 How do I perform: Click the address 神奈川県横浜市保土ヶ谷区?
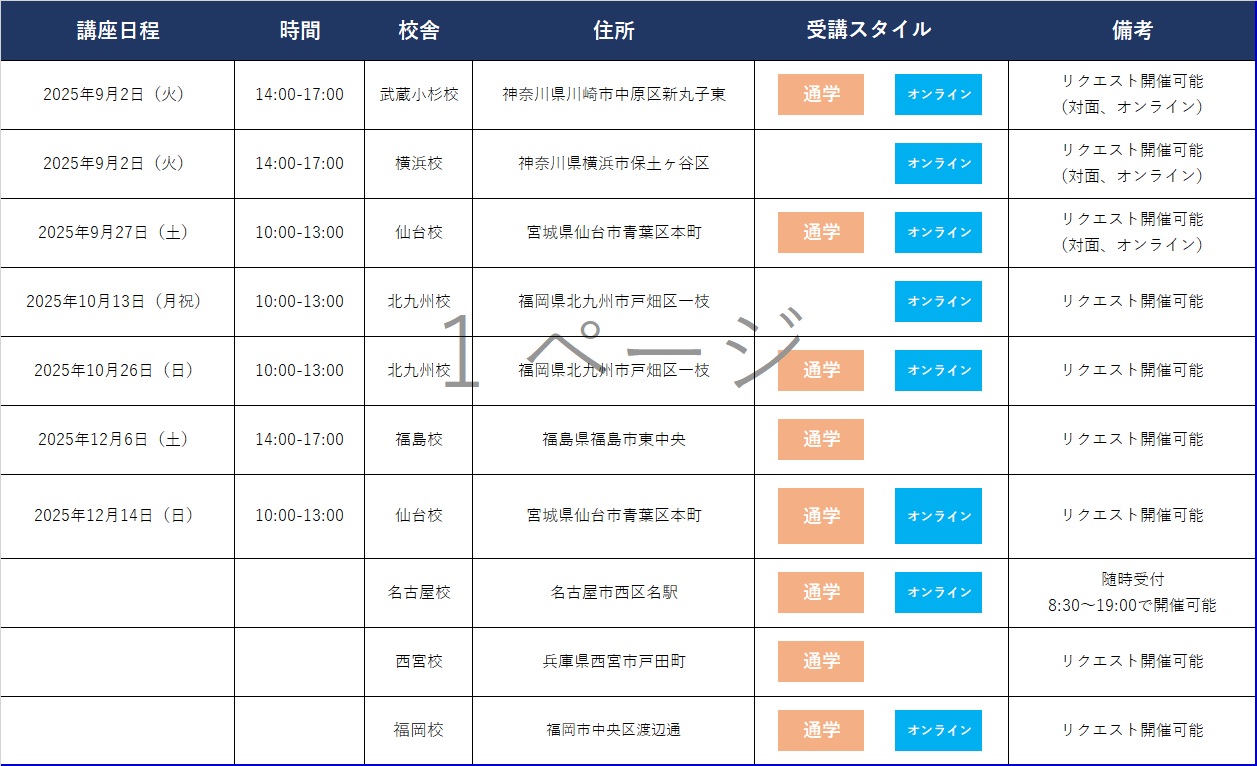614,164
